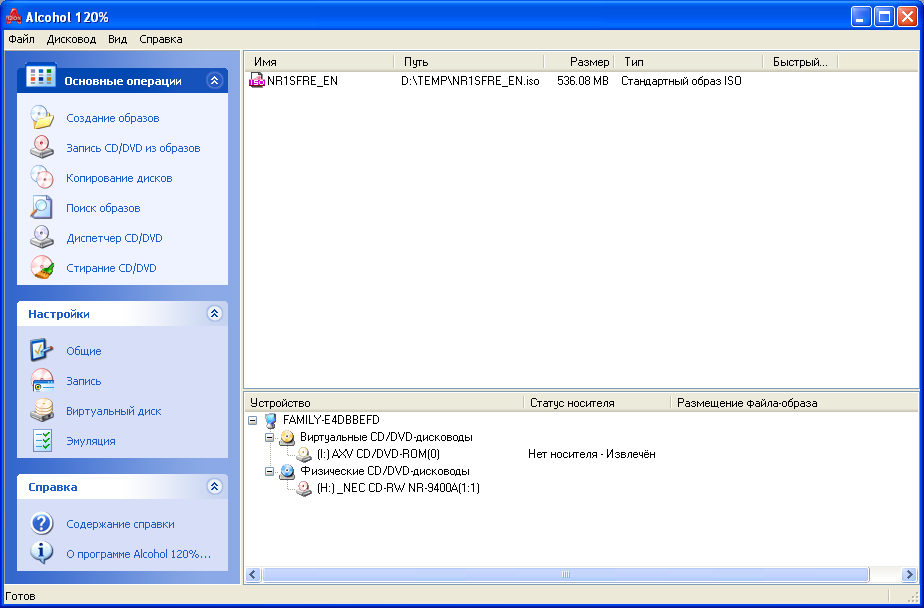This screenshot has width=924, height=608.
Task: Select (I:) AXV CD/DVD-ROM(0) drive
Action: [x=378, y=454]
